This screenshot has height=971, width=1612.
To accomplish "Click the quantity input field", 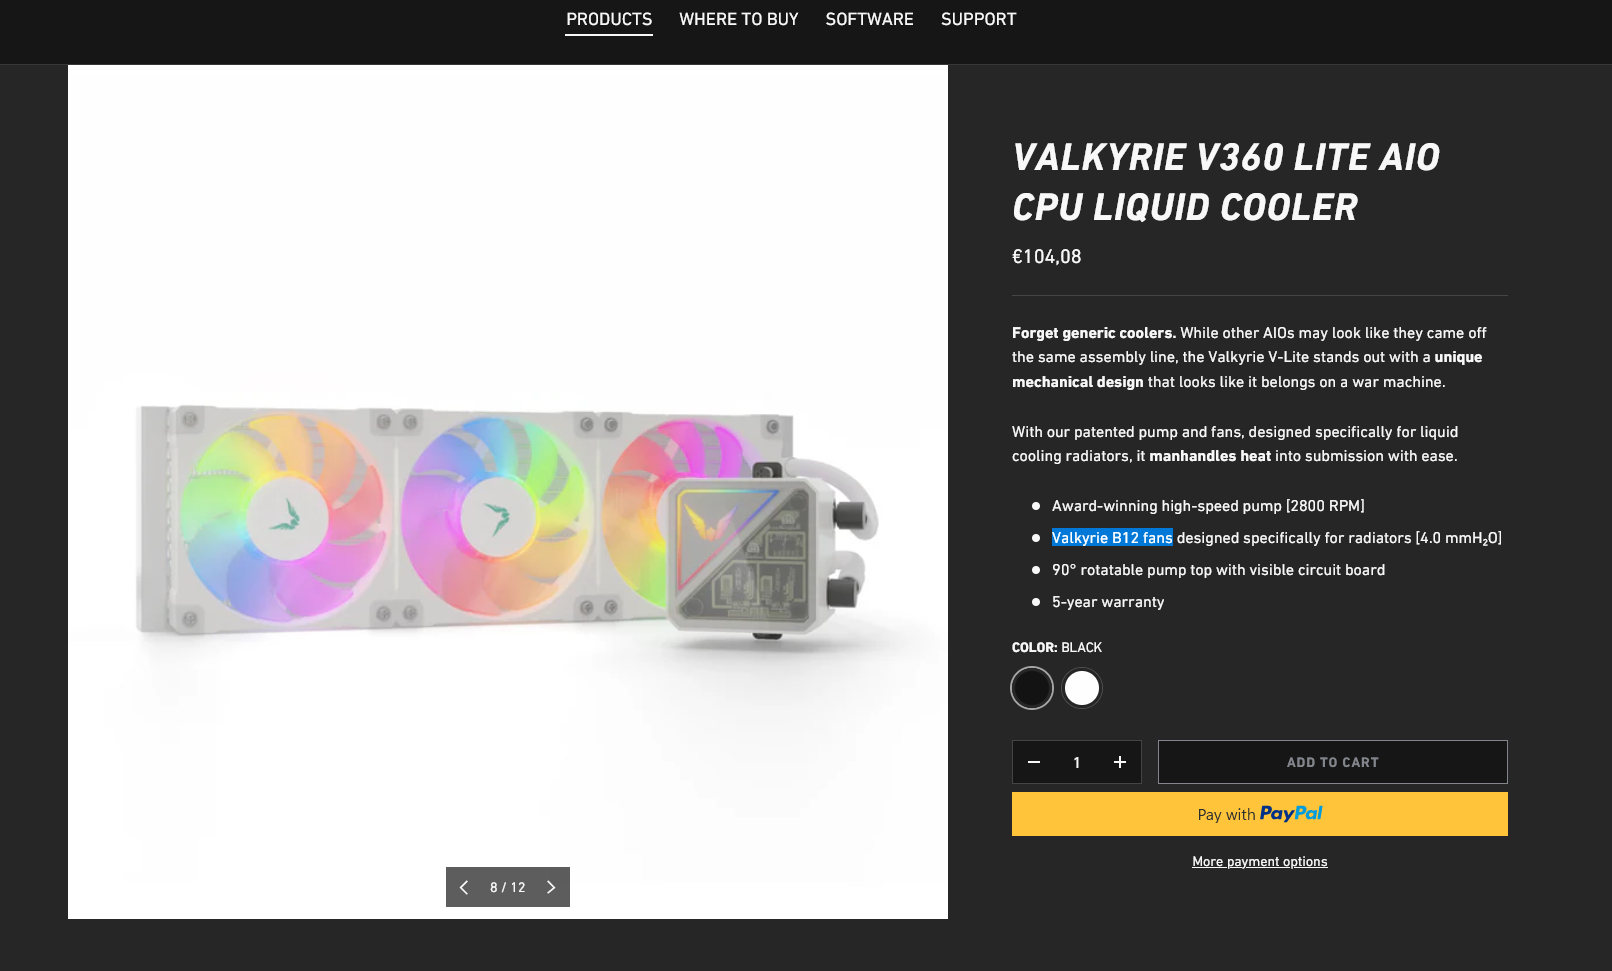I will coord(1077,762).
